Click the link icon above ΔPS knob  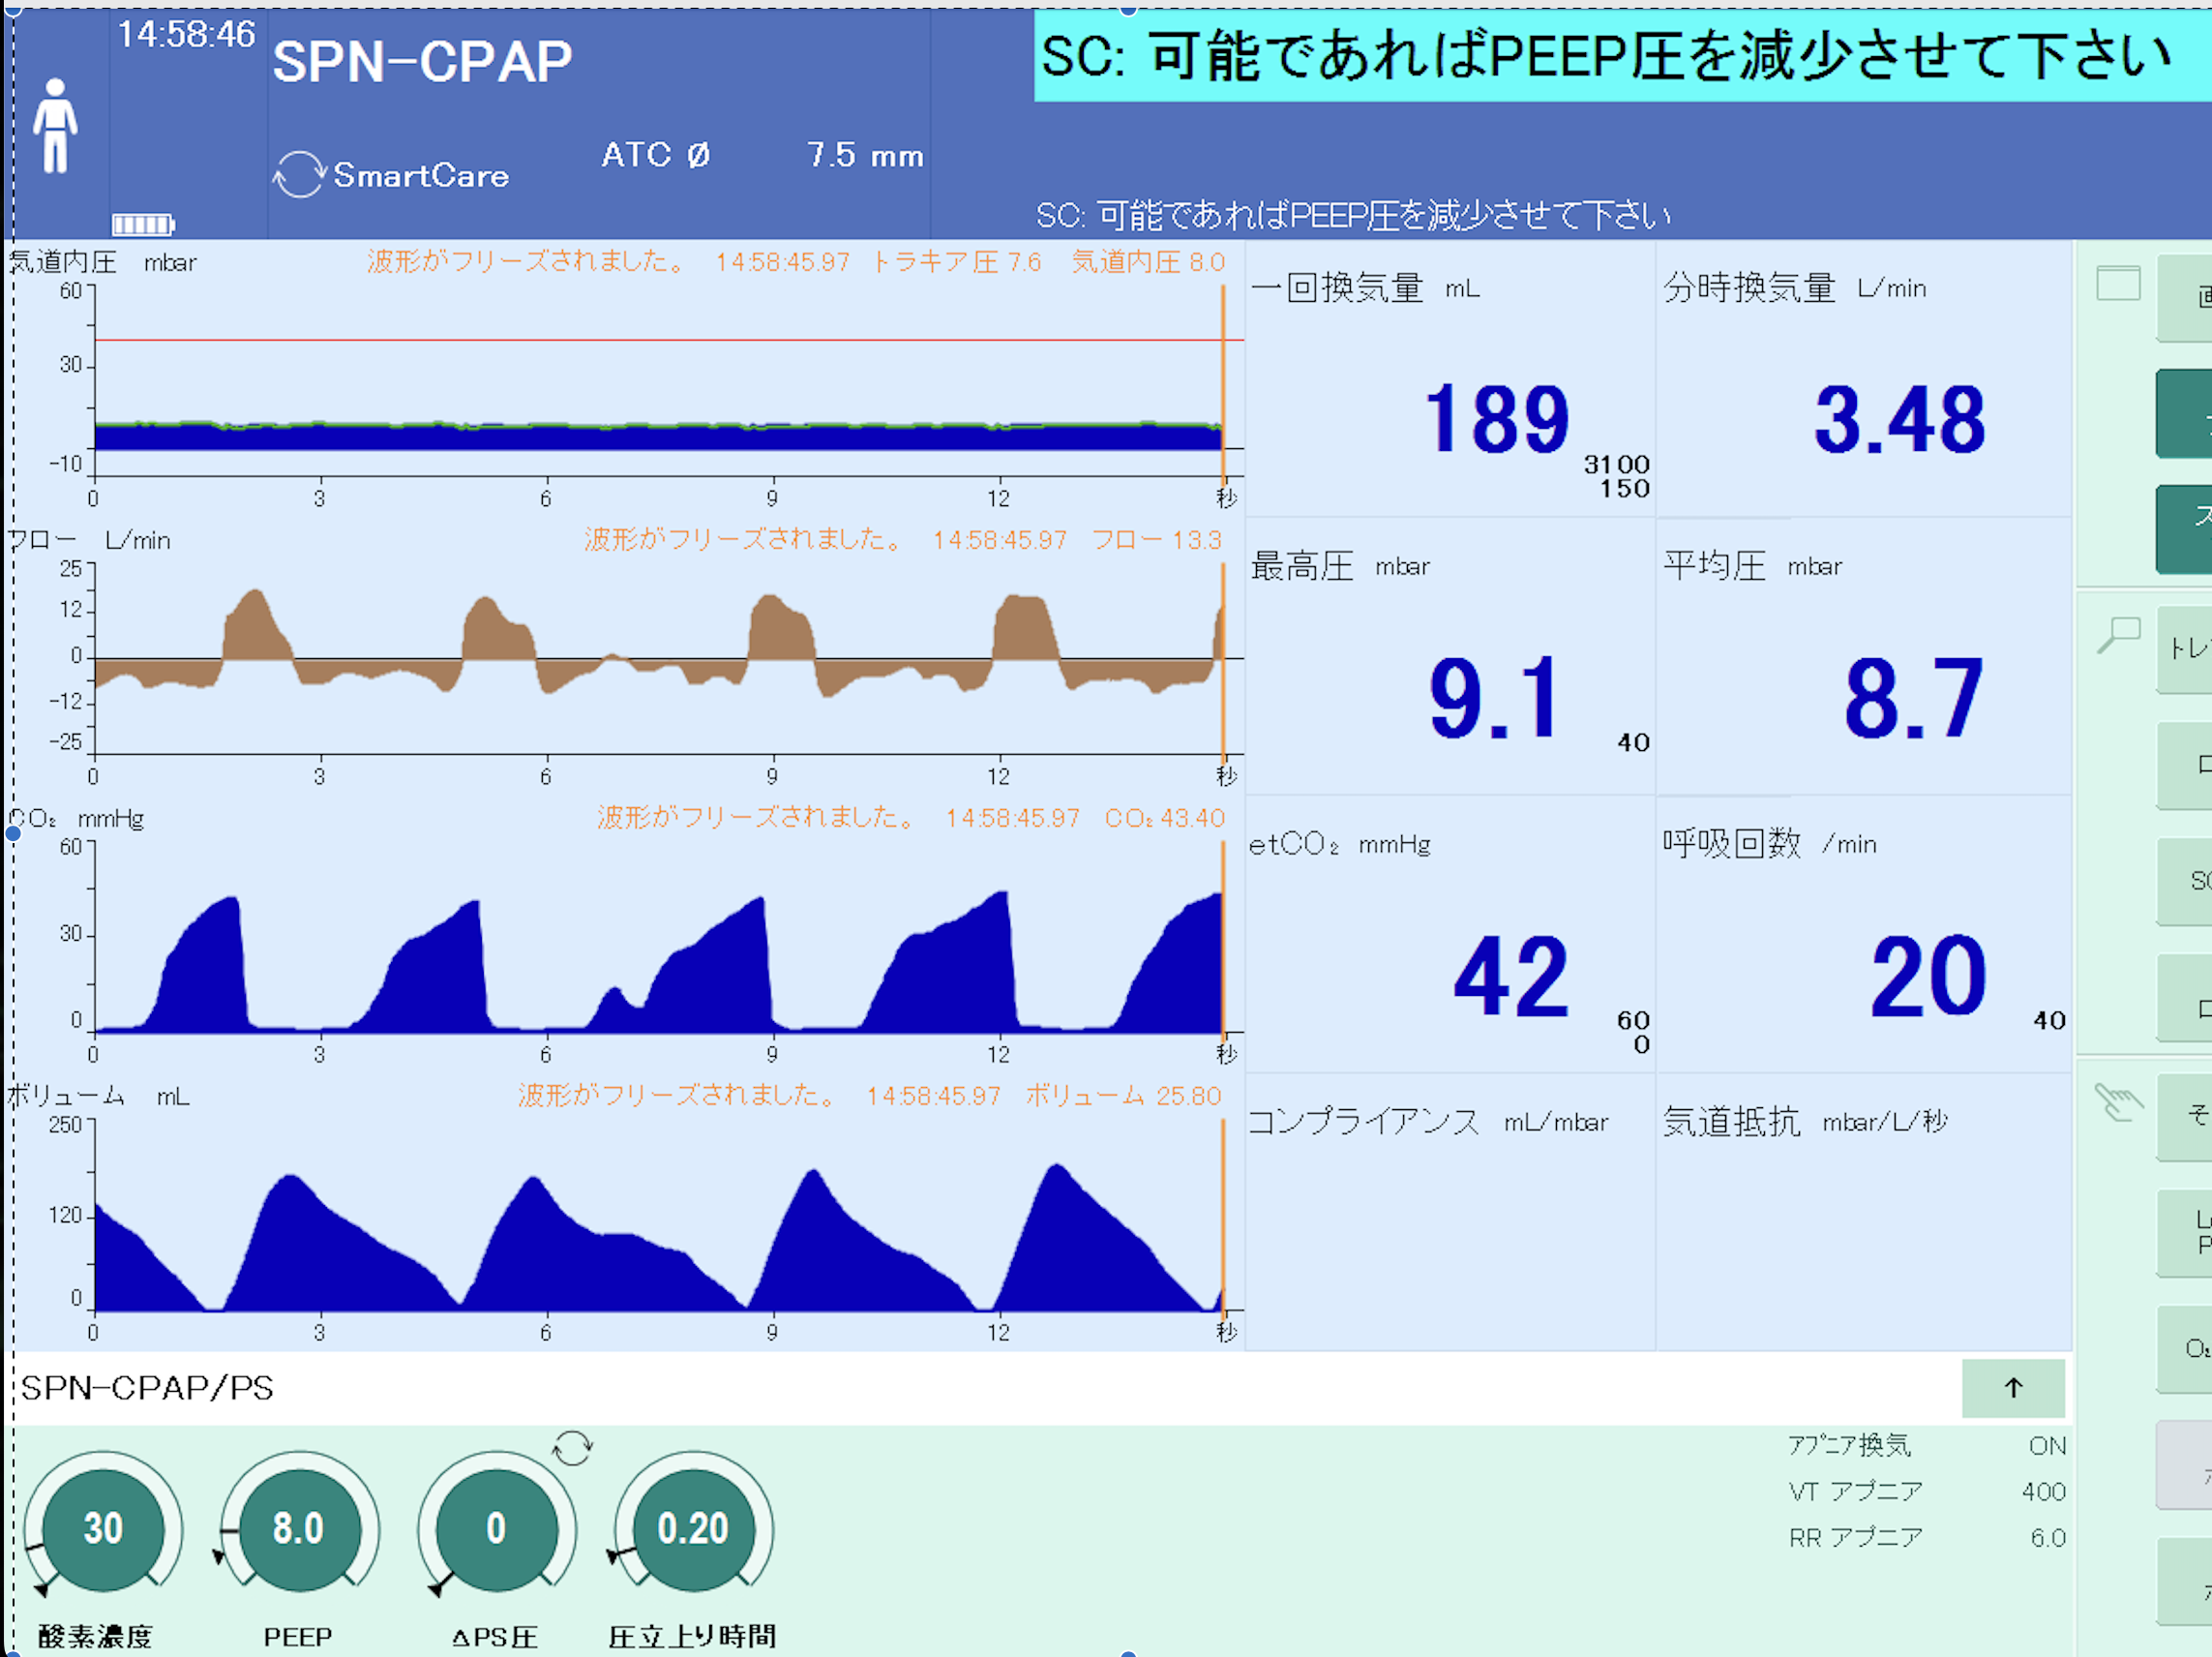[x=572, y=1447]
